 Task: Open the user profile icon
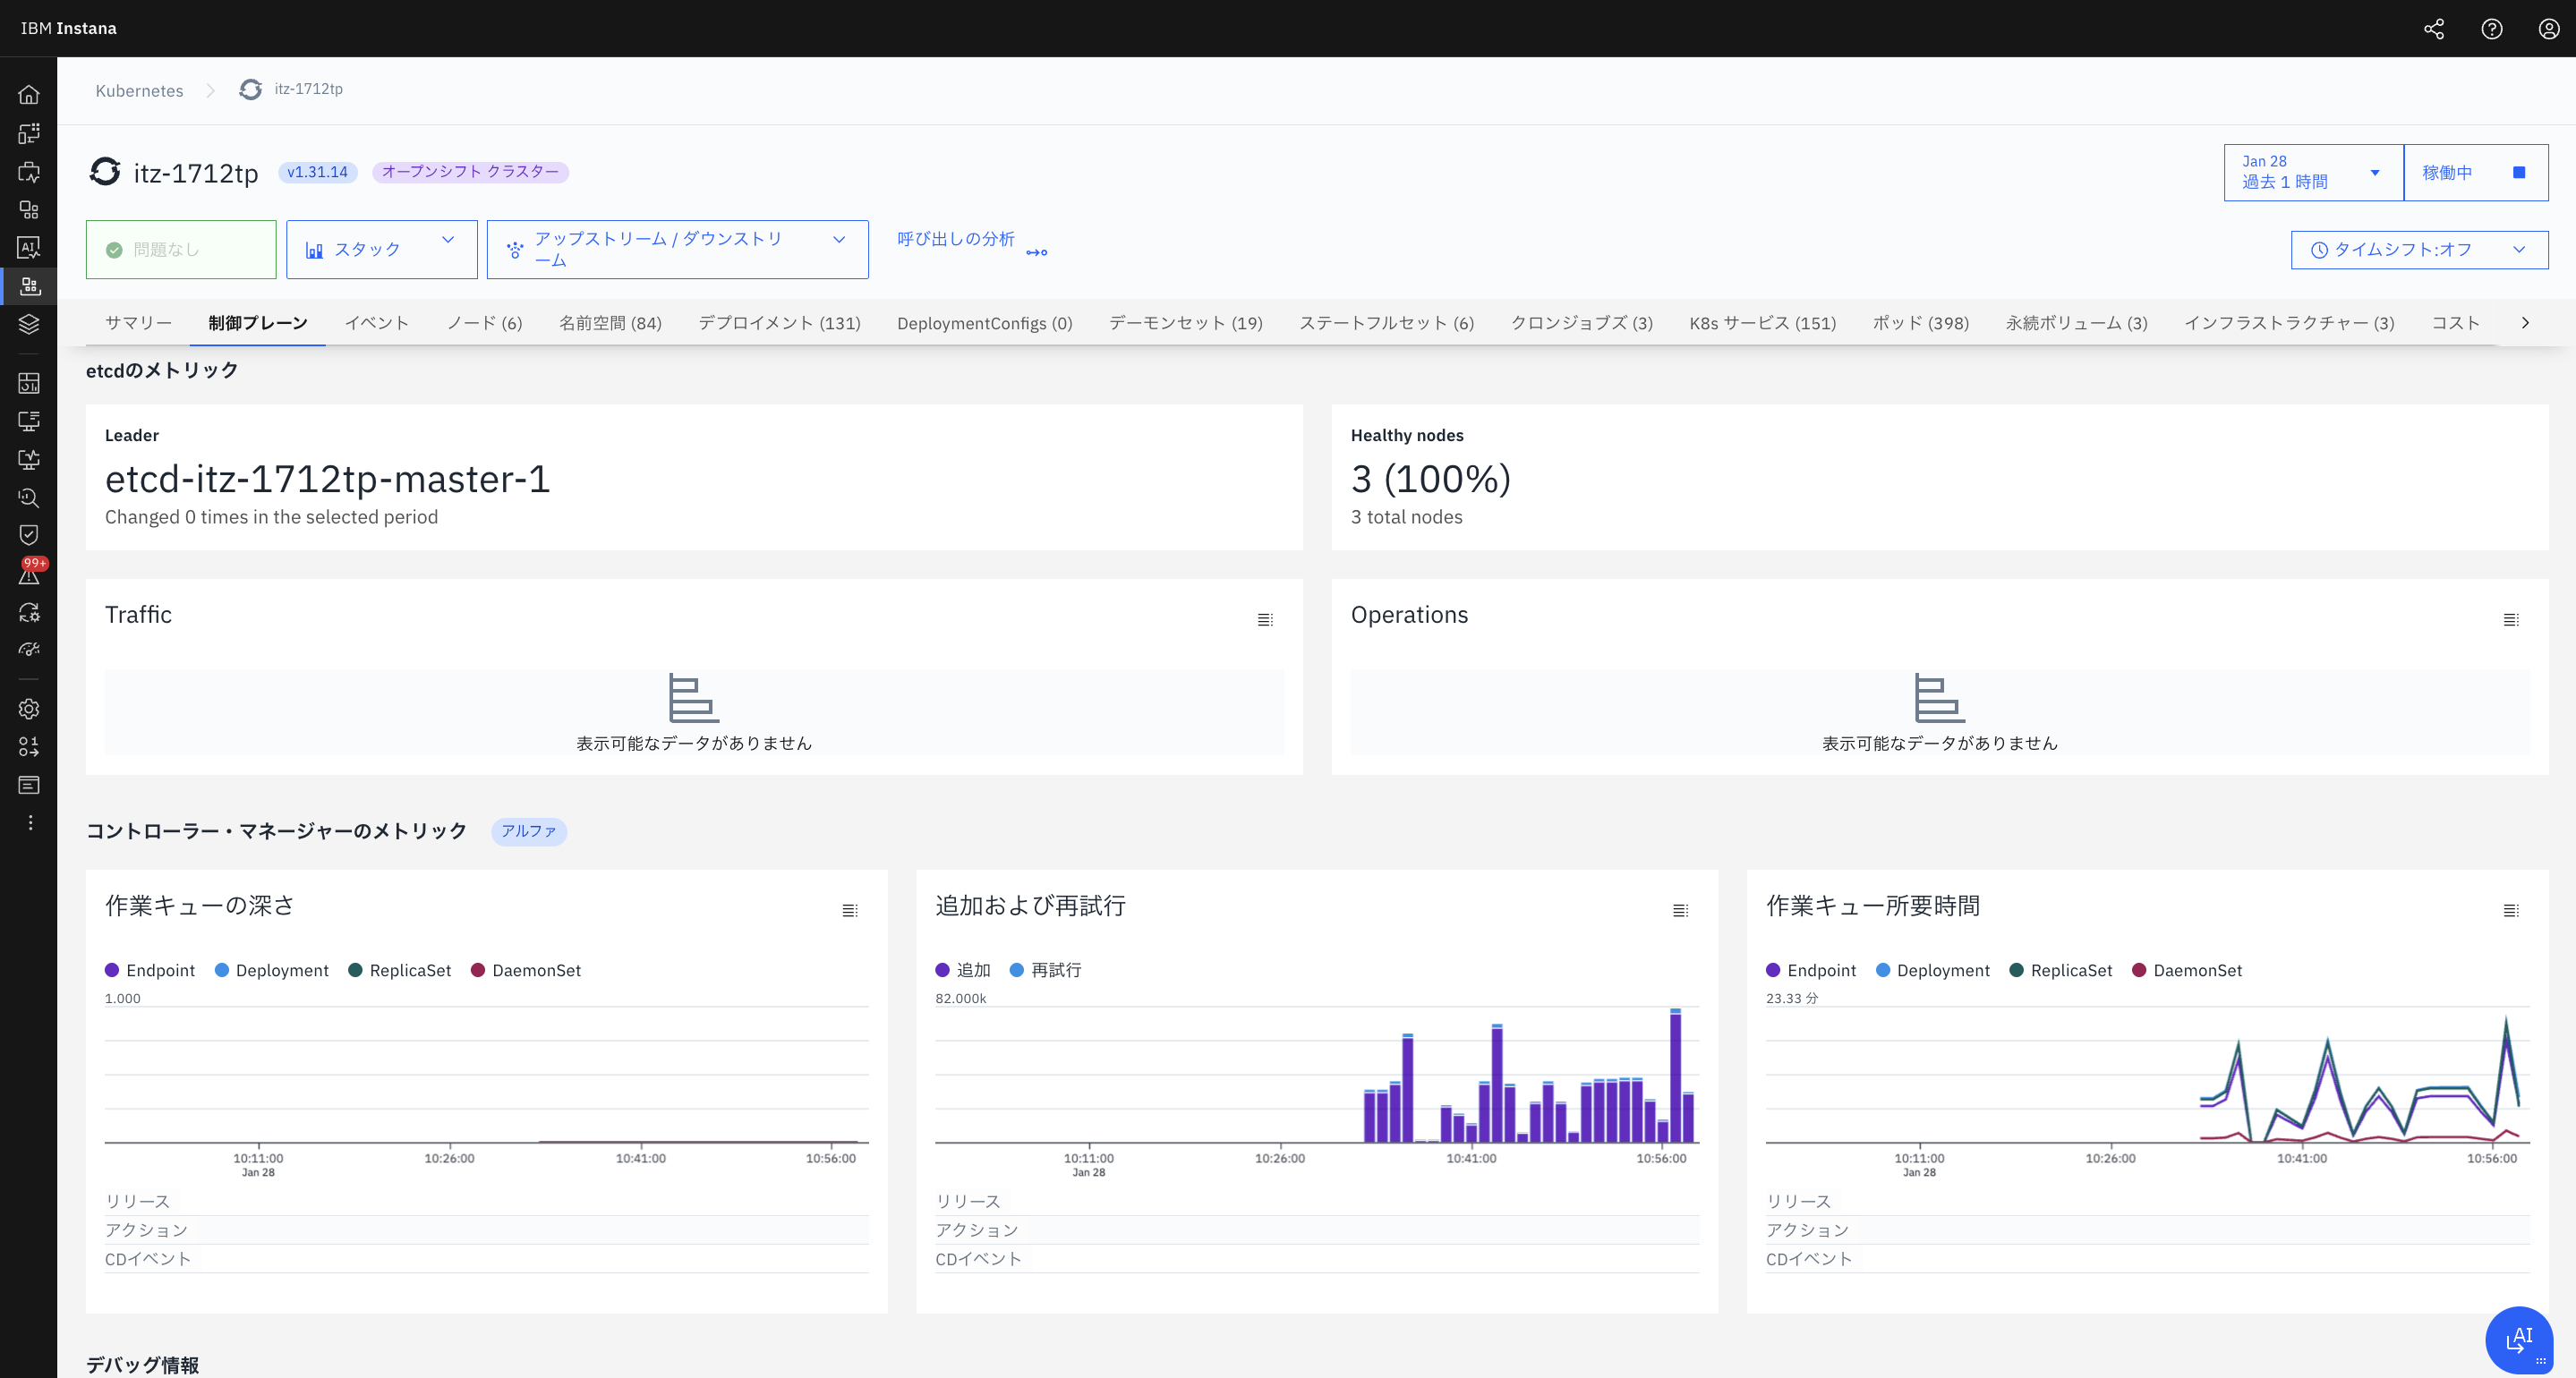coord(2548,29)
